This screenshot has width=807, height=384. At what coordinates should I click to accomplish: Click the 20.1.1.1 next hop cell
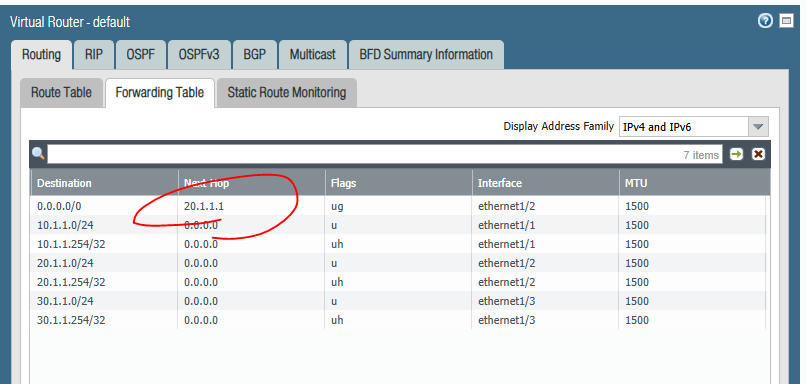[x=204, y=206]
